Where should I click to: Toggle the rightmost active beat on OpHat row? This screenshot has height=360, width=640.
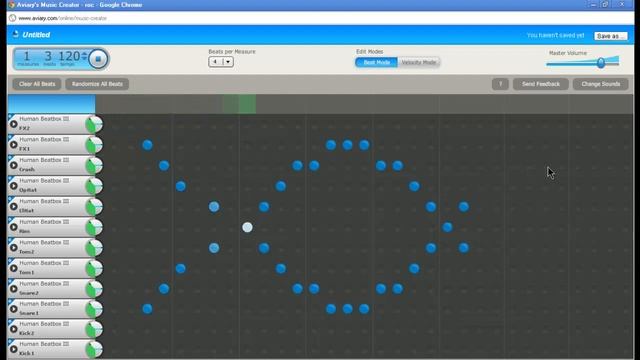[x=414, y=186]
